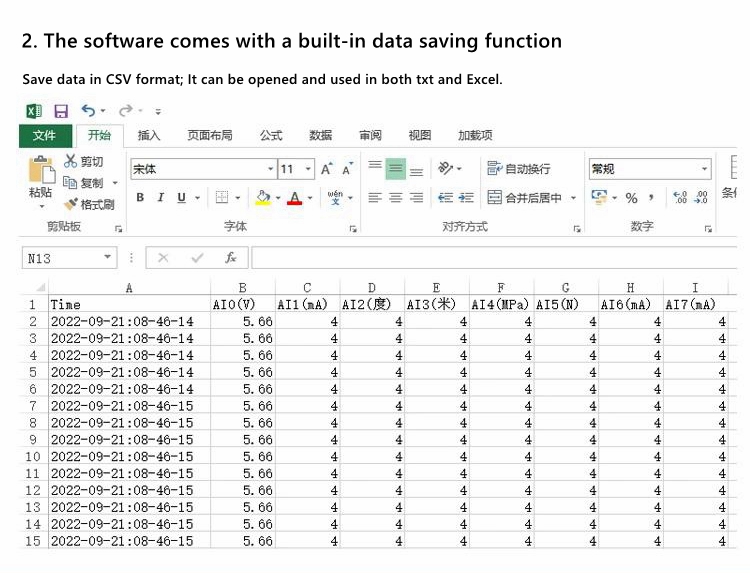Click the Save icon in quick access toolbar

tap(61, 111)
